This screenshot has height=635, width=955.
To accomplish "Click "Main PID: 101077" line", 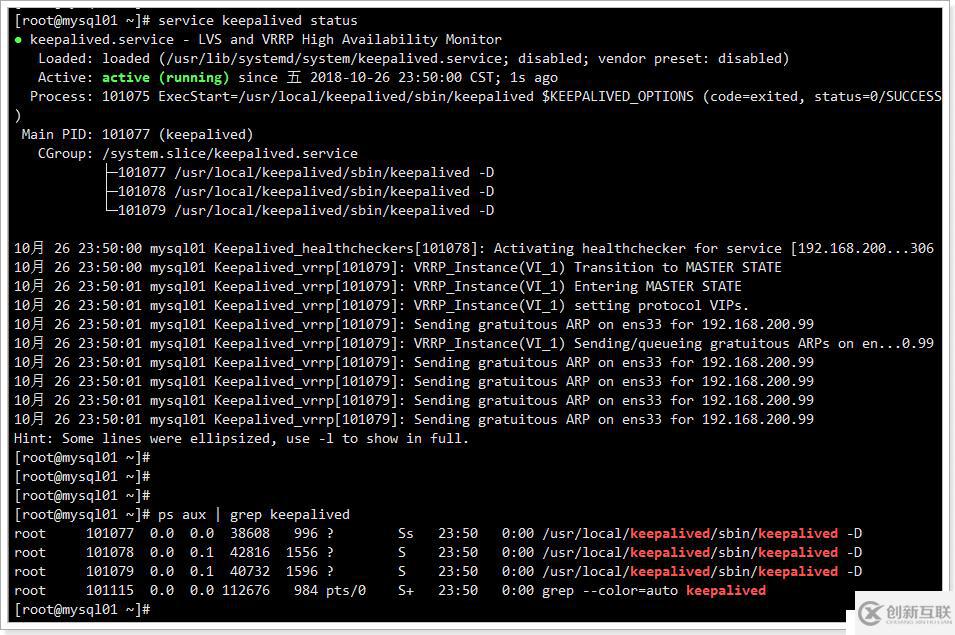I will 137,135.
